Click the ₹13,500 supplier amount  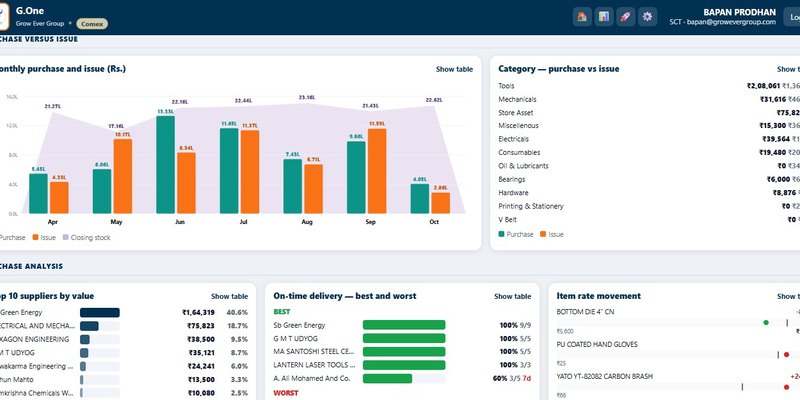[201, 380]
